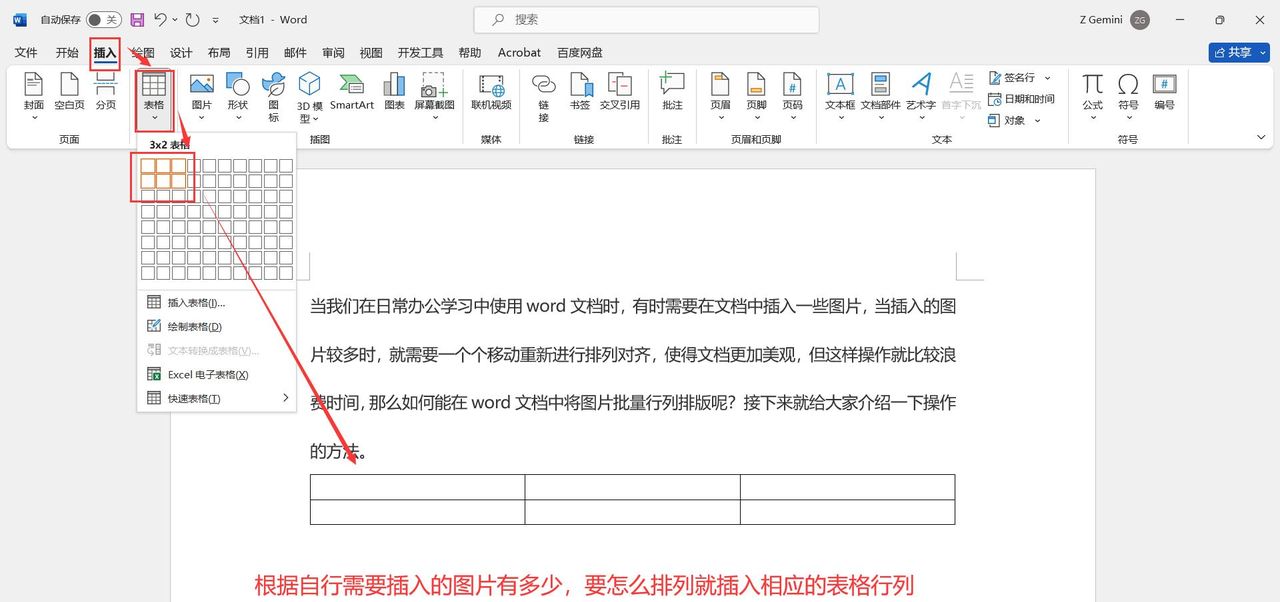Viewport: 1280px width, 602px height.
Task: Open the Pictures (图片) insert button
Action: (202, 96)
